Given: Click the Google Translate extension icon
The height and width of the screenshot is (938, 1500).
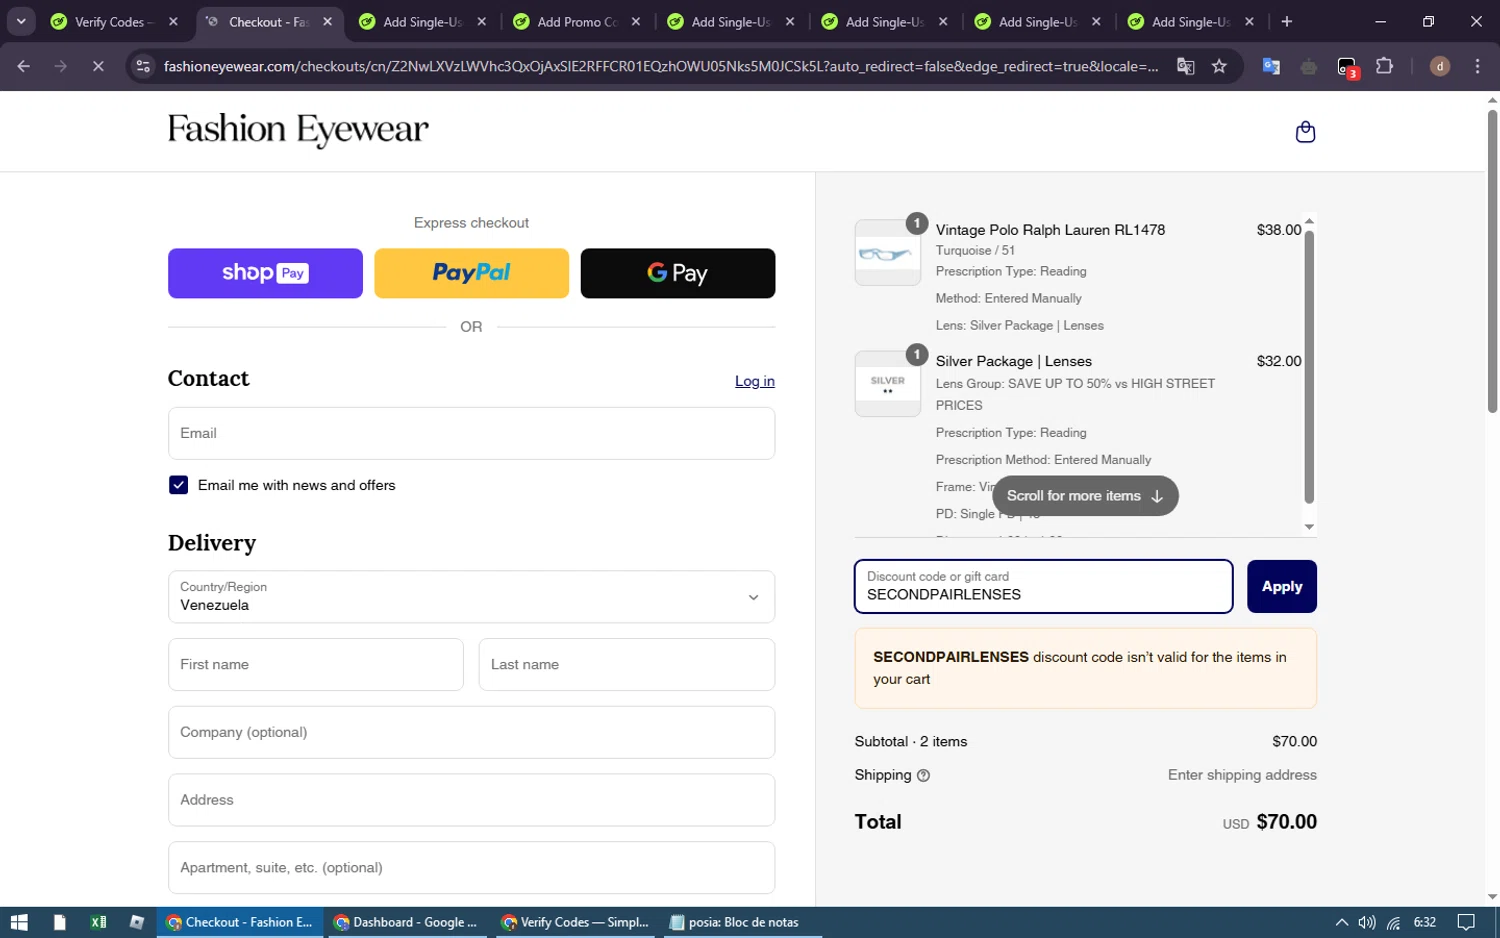Looking at the screenshot, I should 1271,66.
